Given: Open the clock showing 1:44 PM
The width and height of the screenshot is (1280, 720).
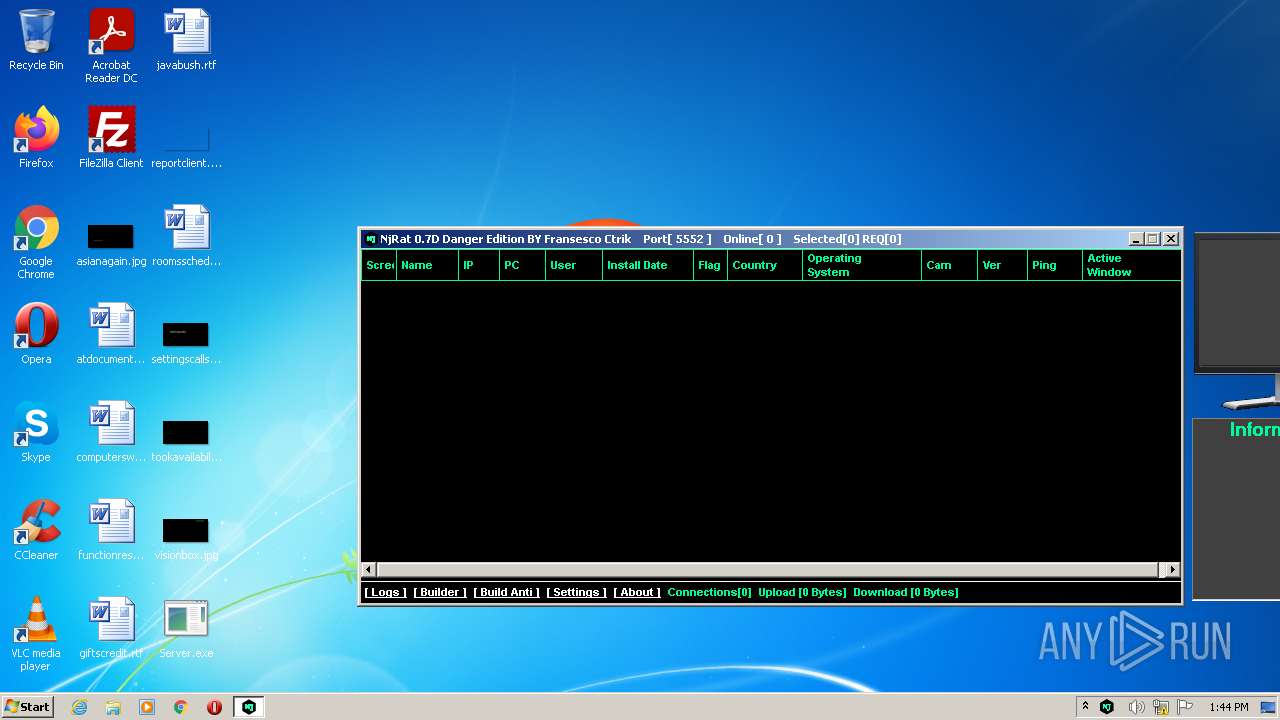Looking at the screenshot, I should coord(1229,707).
